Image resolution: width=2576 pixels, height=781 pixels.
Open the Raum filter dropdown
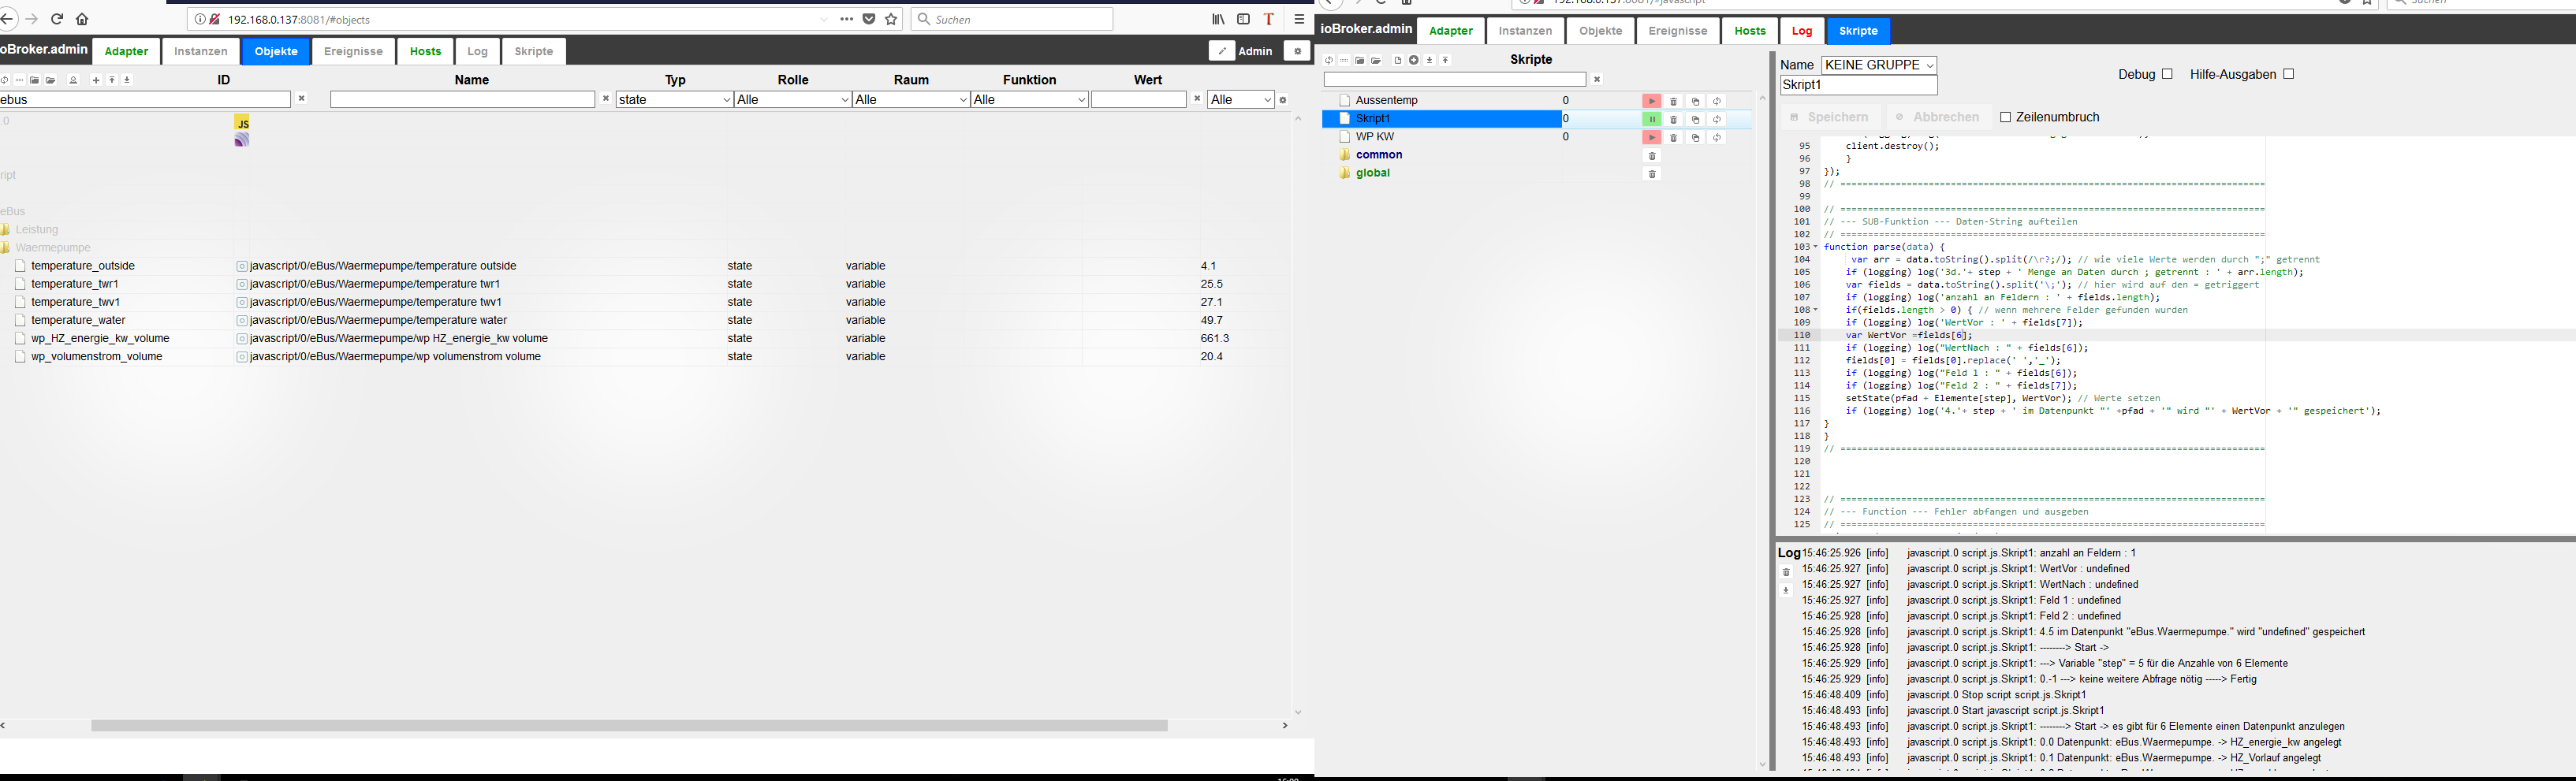pos(912,99)
